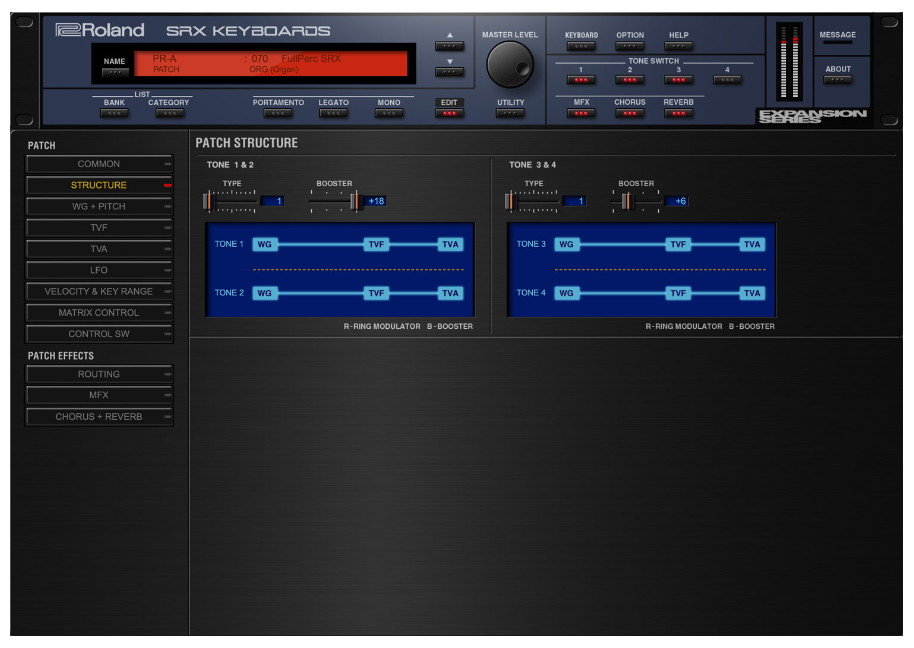
Task: Toggle Tone Switch 1
Action: click(581, 80)
